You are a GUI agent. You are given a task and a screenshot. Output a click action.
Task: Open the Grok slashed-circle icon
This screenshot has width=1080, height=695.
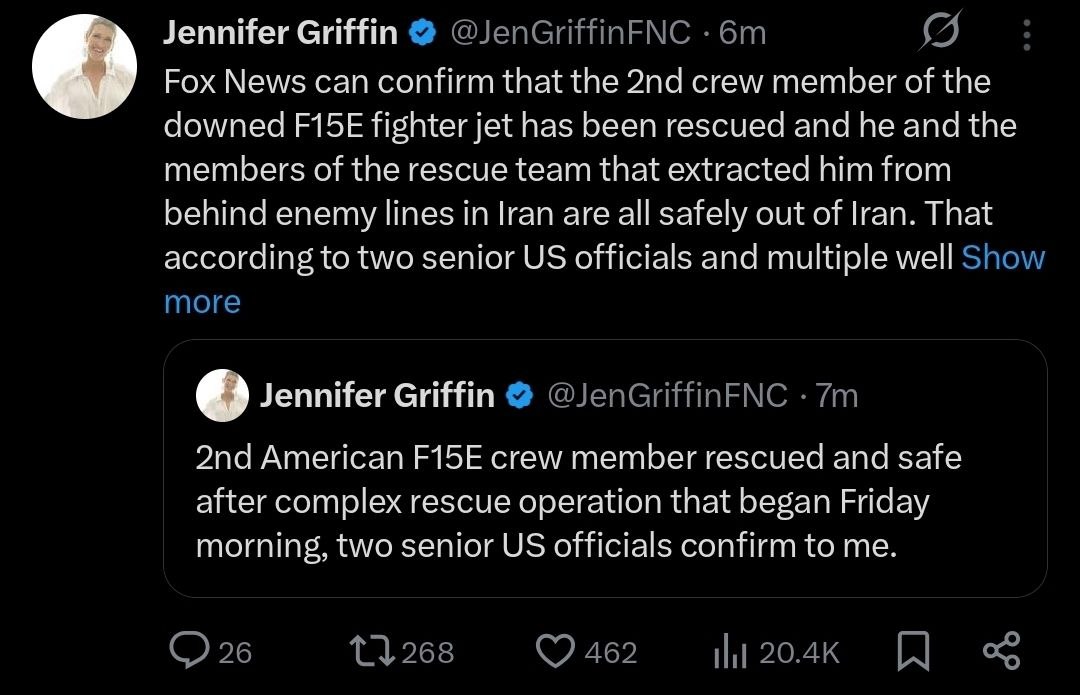(x=940, y=31)
